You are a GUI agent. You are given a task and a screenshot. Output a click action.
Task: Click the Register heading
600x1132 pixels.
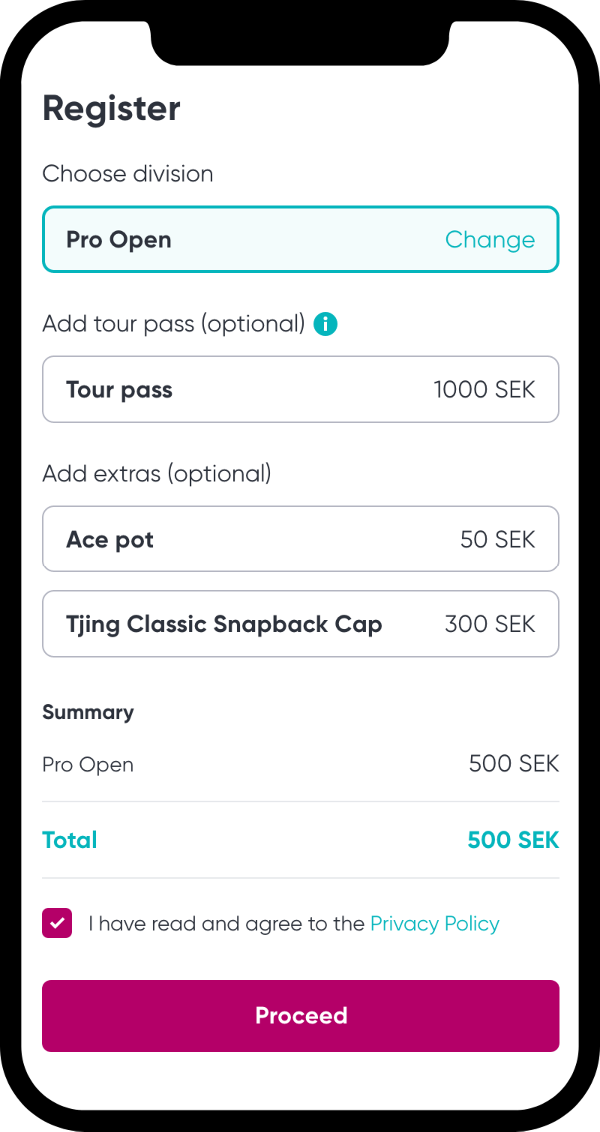[x=111, y=108]
